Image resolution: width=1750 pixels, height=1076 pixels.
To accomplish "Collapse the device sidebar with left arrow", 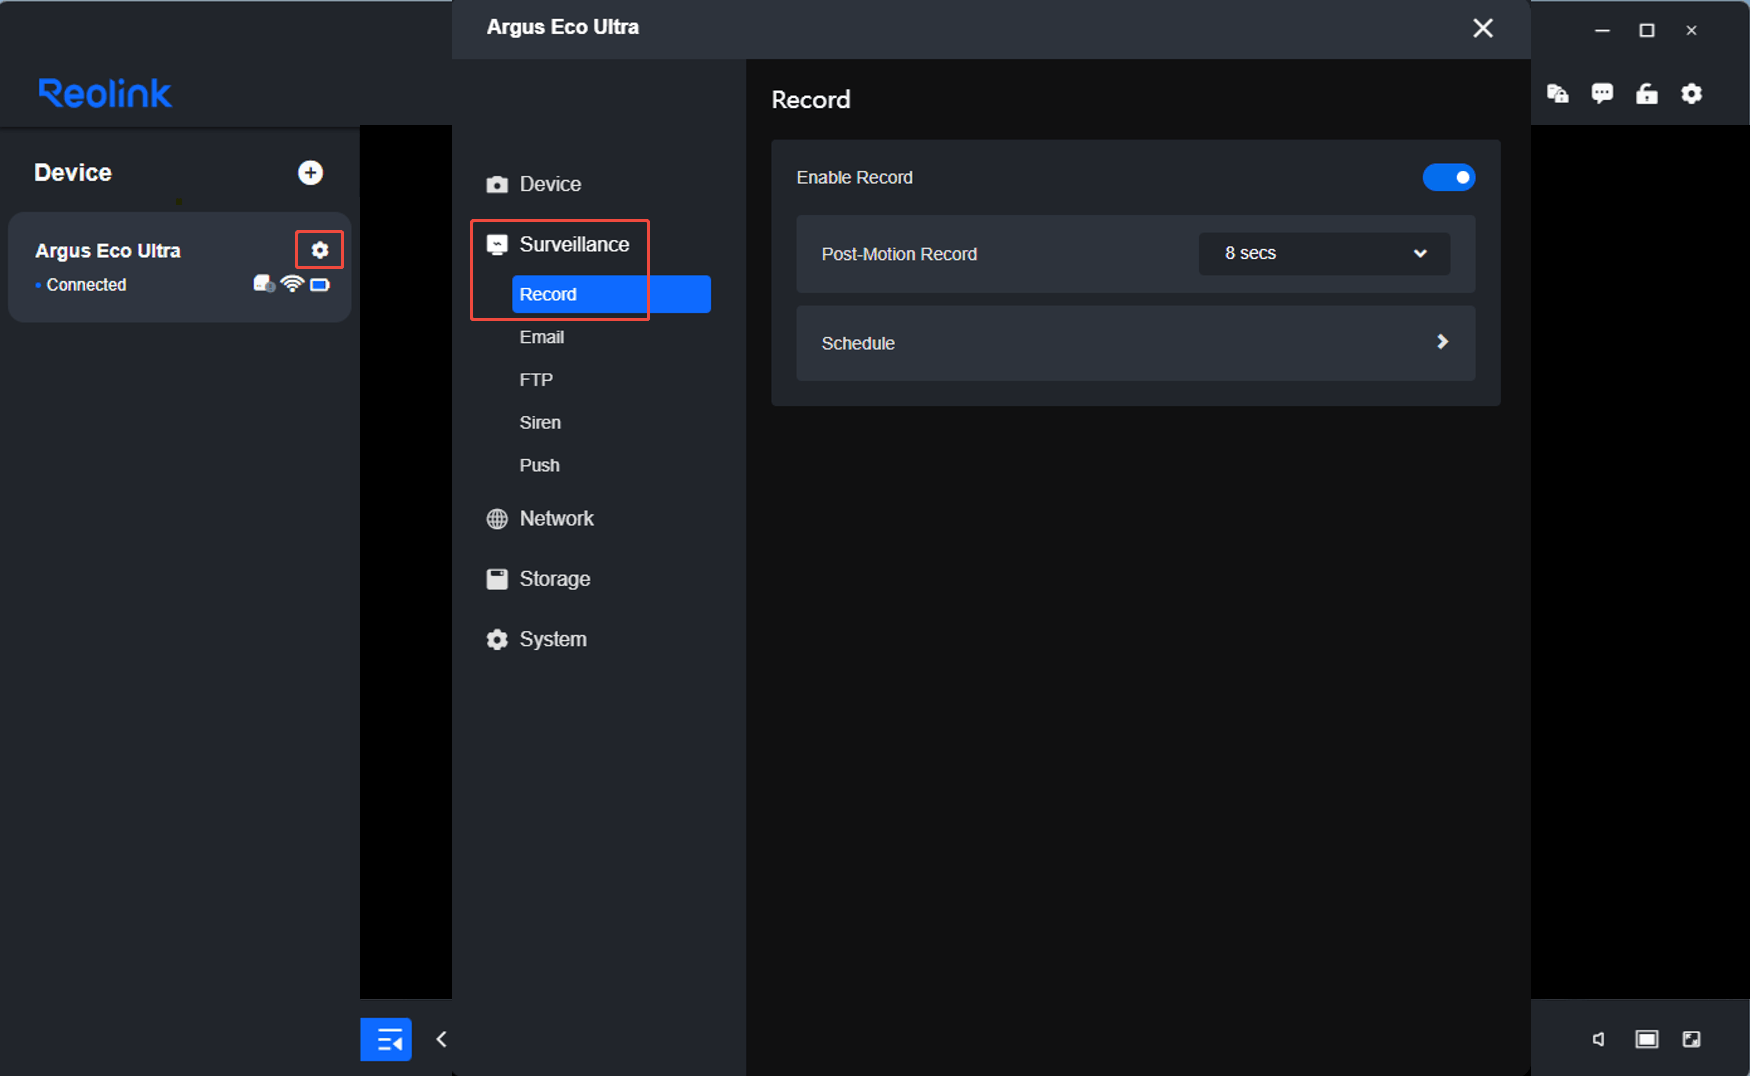I will click(441, 1040).
